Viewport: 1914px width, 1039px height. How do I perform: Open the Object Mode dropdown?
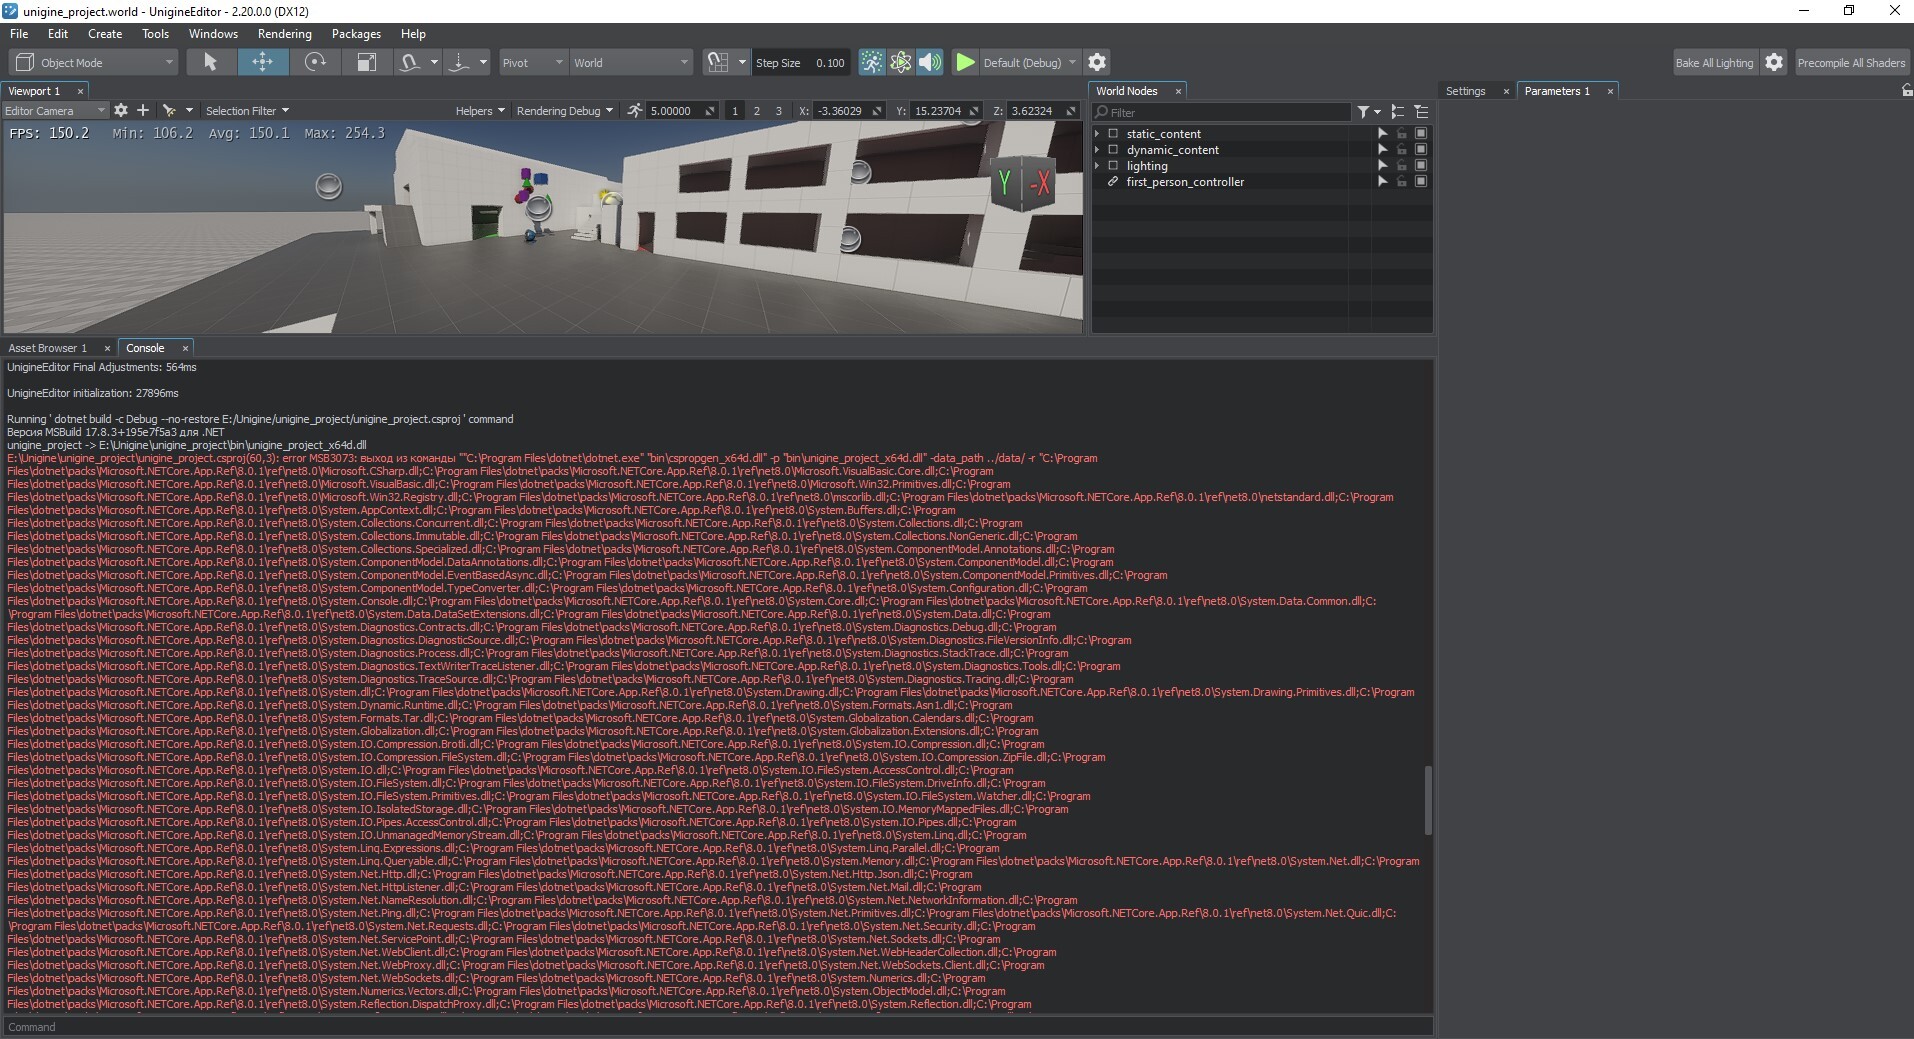(95, 62)
